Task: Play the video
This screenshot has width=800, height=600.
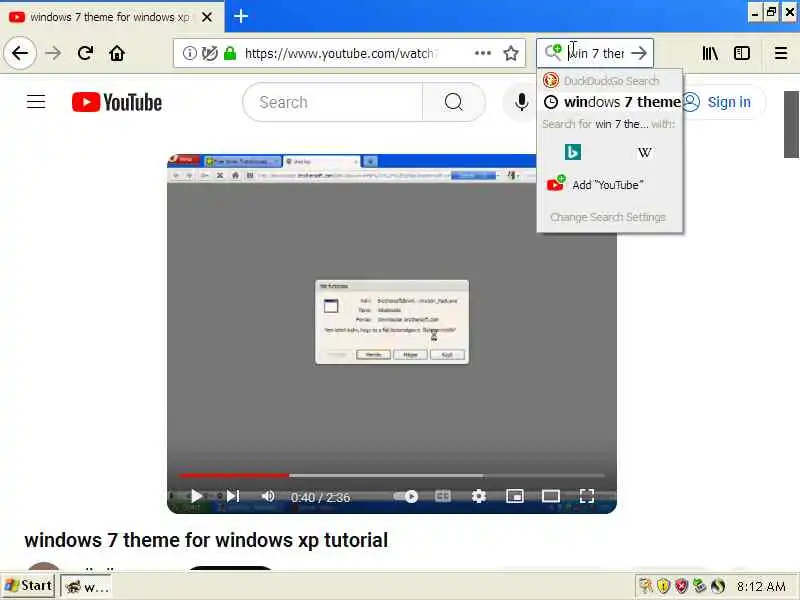Action: tap(196, 496)
